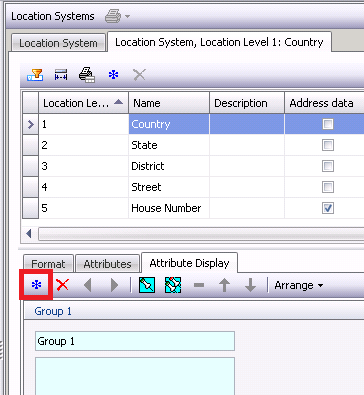This screenshot has width=364, height=395.
Task: Toggle Address data checkbox for State
Action: click(x=328, y=145)
